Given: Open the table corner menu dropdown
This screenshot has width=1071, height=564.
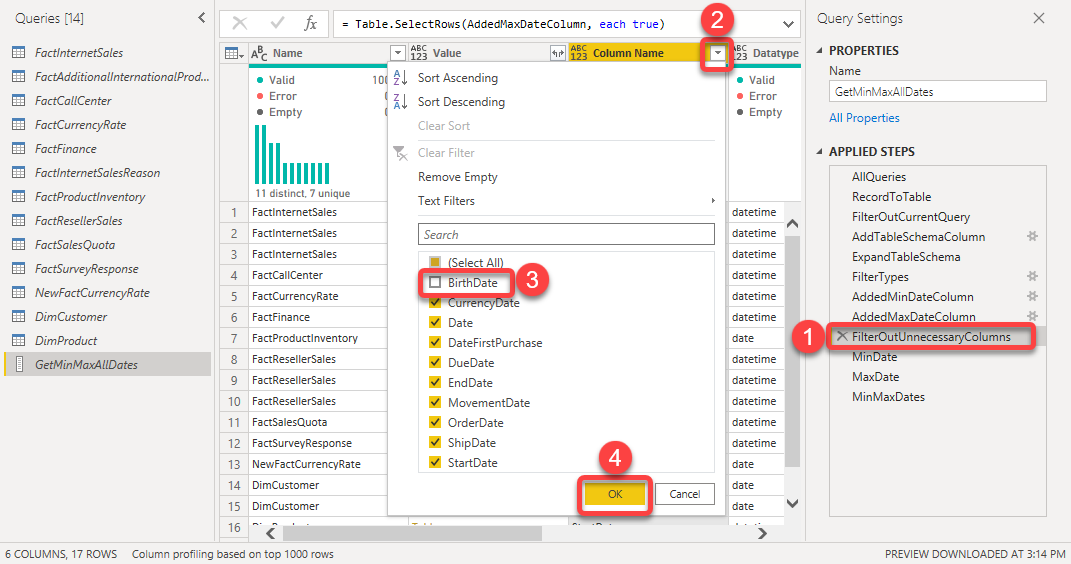Looking at the screenshot, I should coord(234,53).
